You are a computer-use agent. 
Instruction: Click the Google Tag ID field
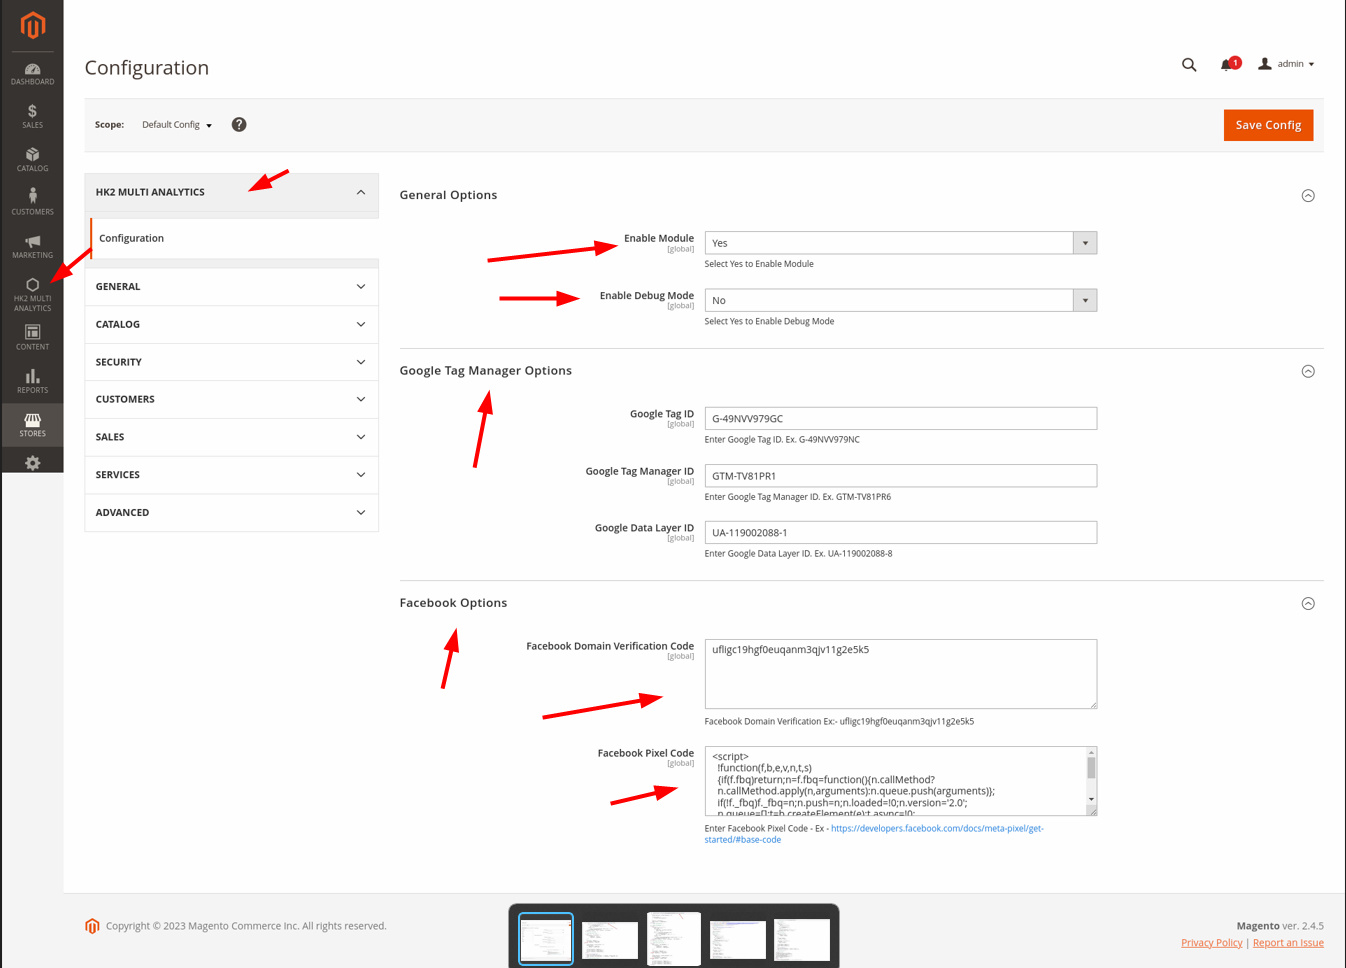pyautogui.click(x=900, y=419)
